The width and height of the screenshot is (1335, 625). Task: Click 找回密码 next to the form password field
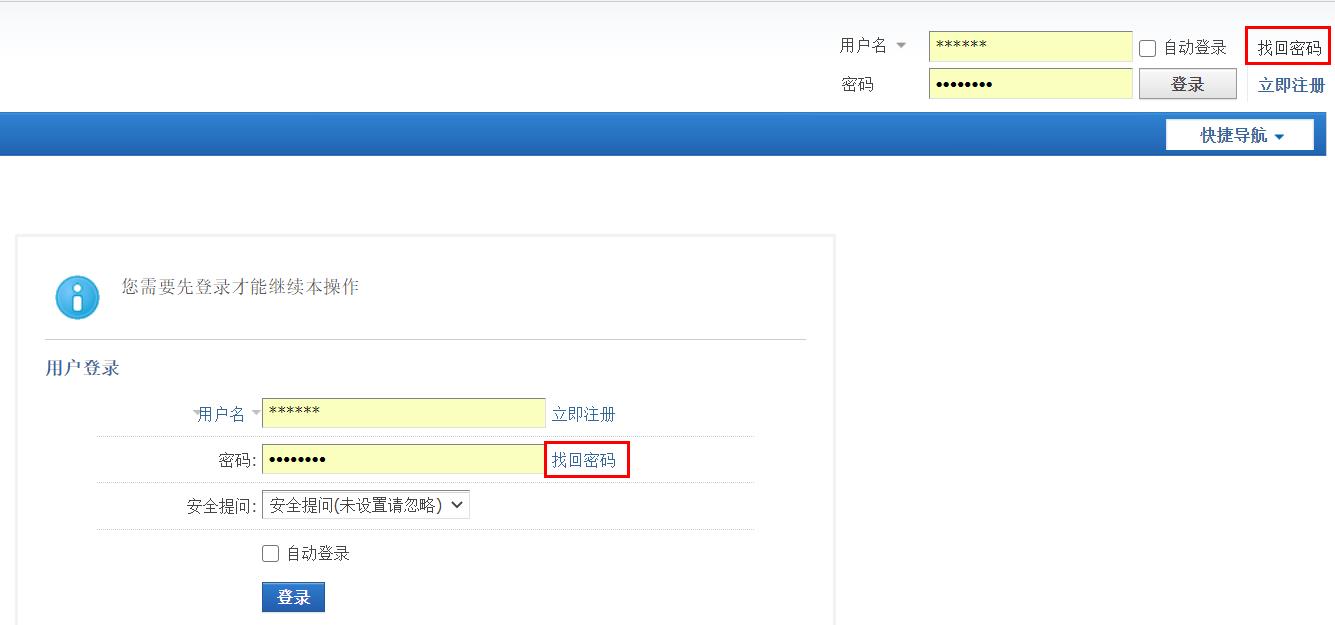586,460
